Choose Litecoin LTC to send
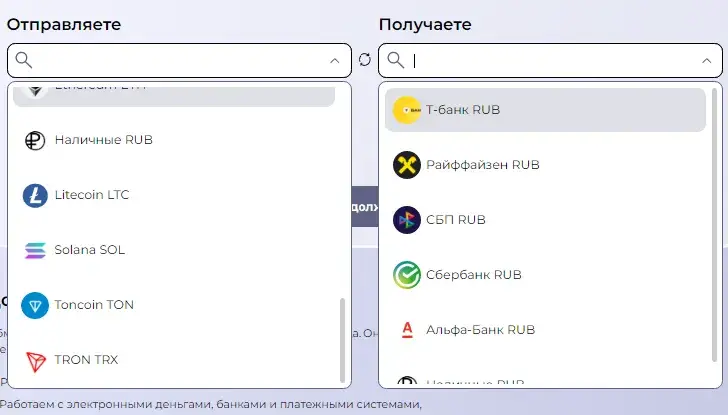This screenshot has width=728, height=415. tap(174, 195)
